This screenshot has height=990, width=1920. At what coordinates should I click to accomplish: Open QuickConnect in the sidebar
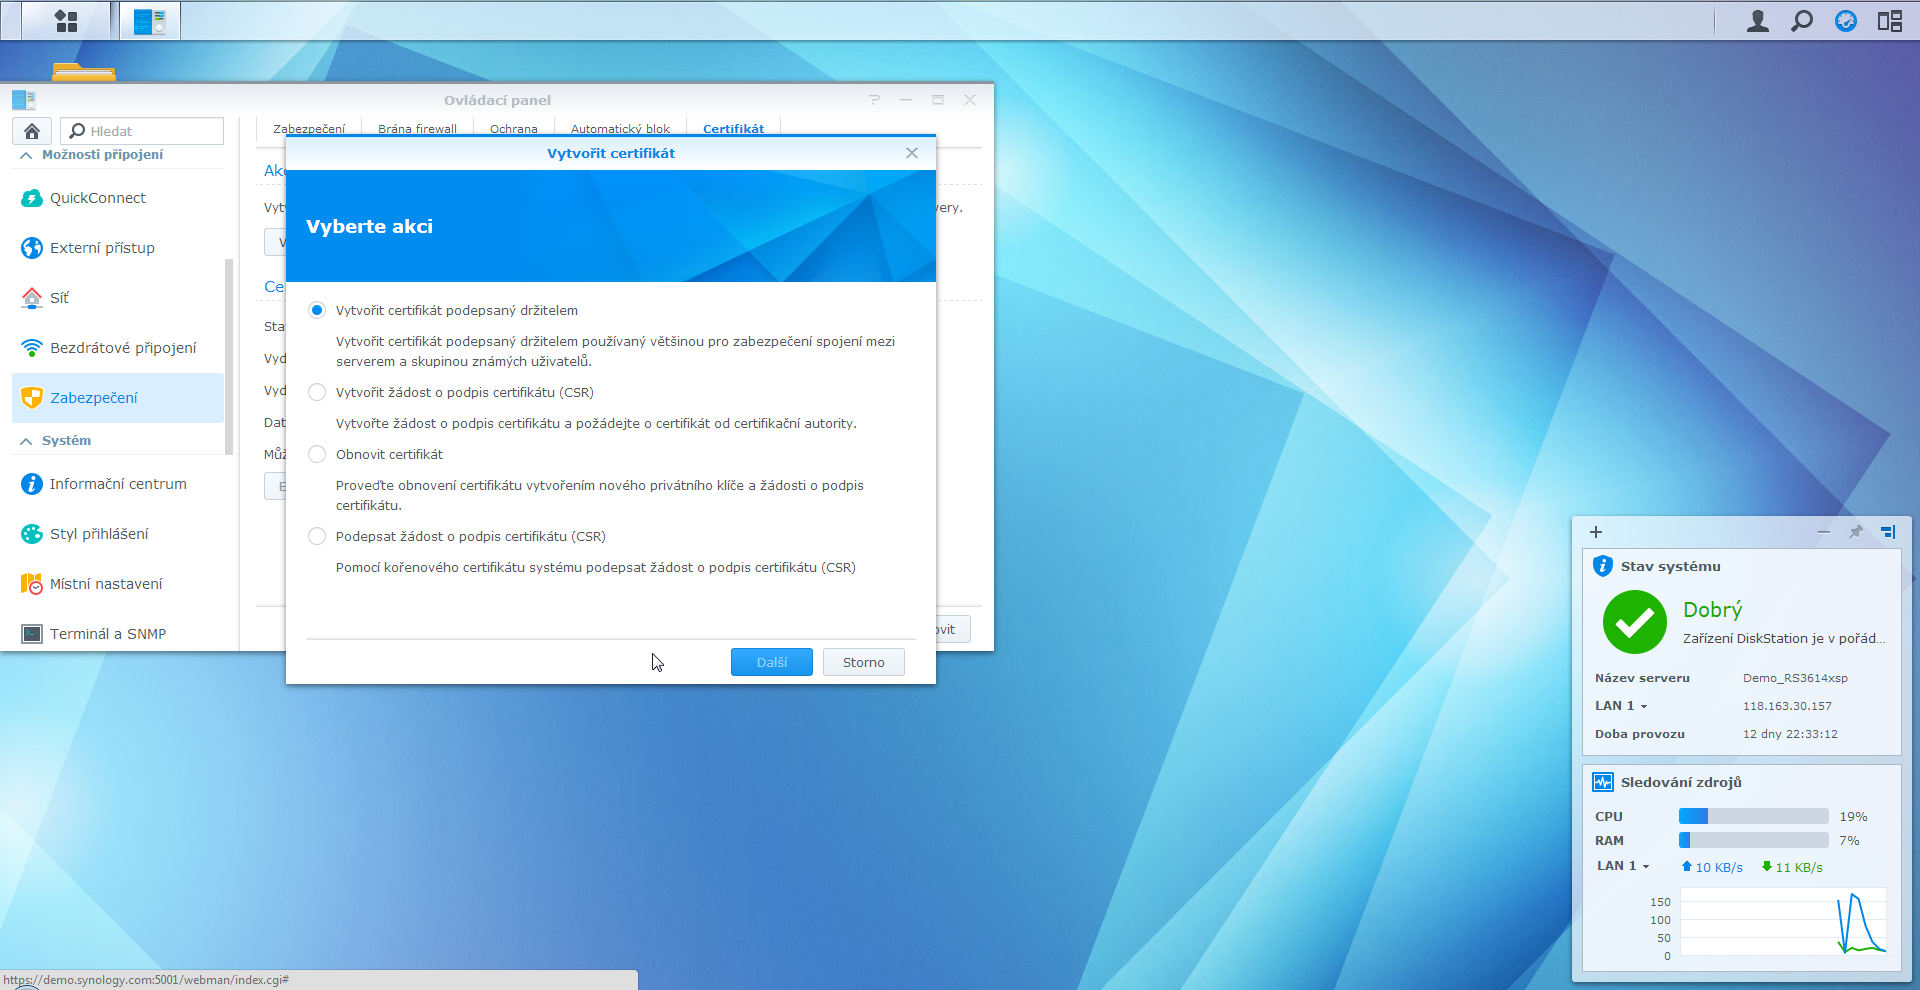click(97, 198)
